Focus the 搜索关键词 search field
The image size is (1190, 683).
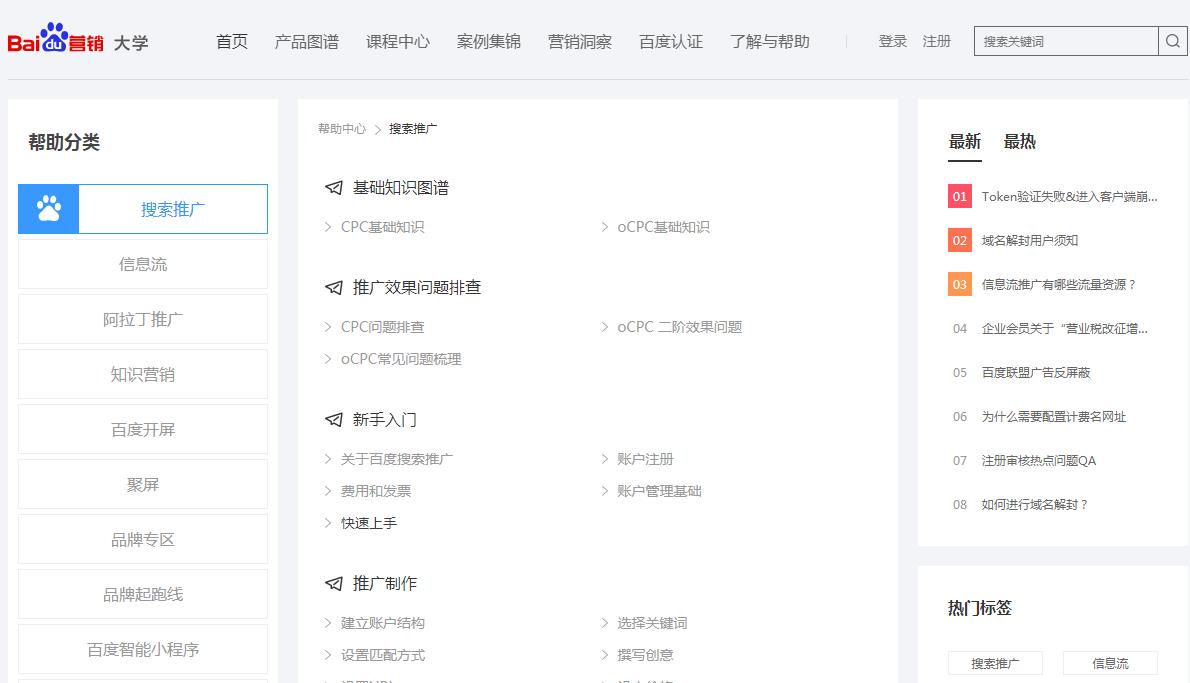click(1066, 41)
